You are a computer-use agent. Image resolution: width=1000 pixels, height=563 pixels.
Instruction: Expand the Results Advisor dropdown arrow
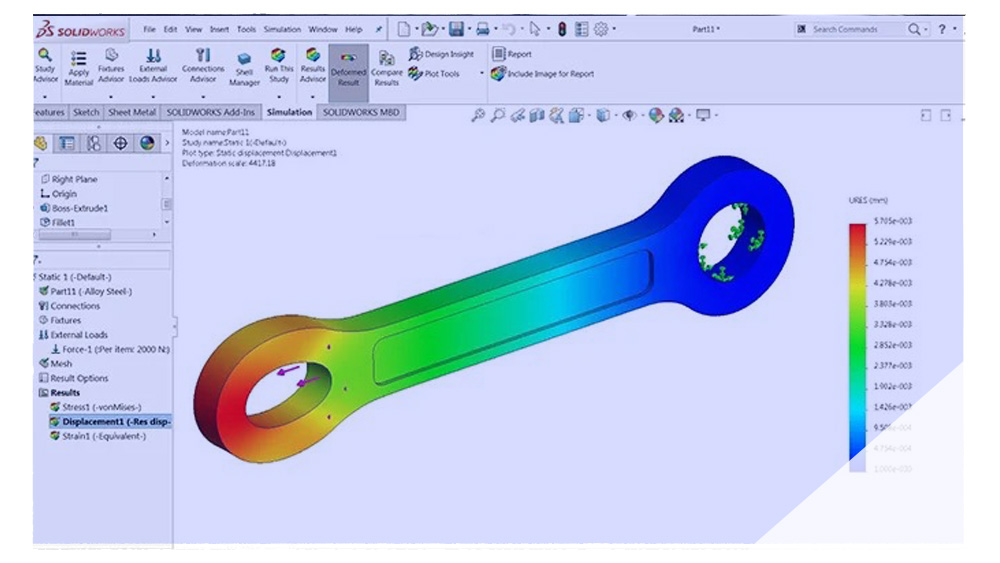(313, 96)
